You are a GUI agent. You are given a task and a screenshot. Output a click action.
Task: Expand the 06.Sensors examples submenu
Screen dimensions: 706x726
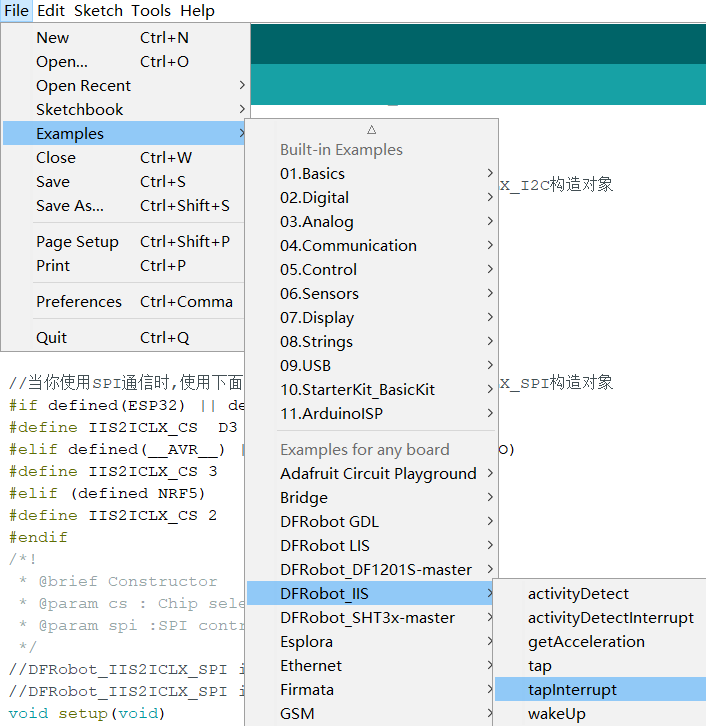[x=319, y=294]
